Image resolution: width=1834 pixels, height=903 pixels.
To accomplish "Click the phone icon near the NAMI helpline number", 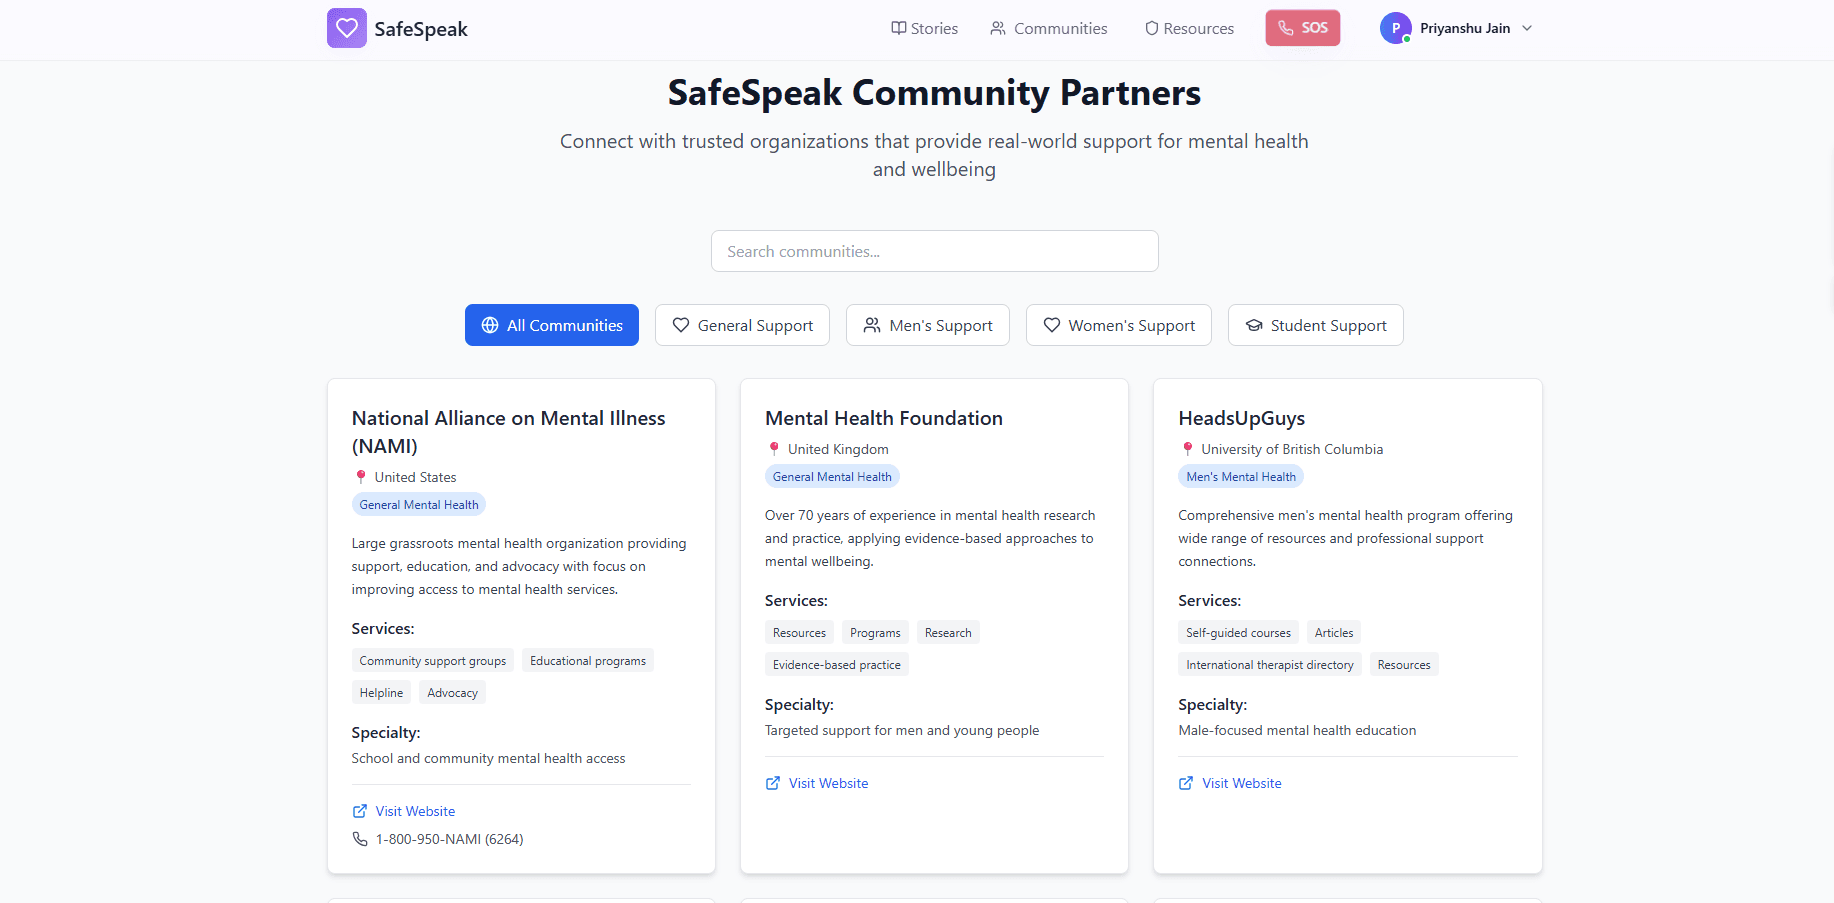I will 360,839.
